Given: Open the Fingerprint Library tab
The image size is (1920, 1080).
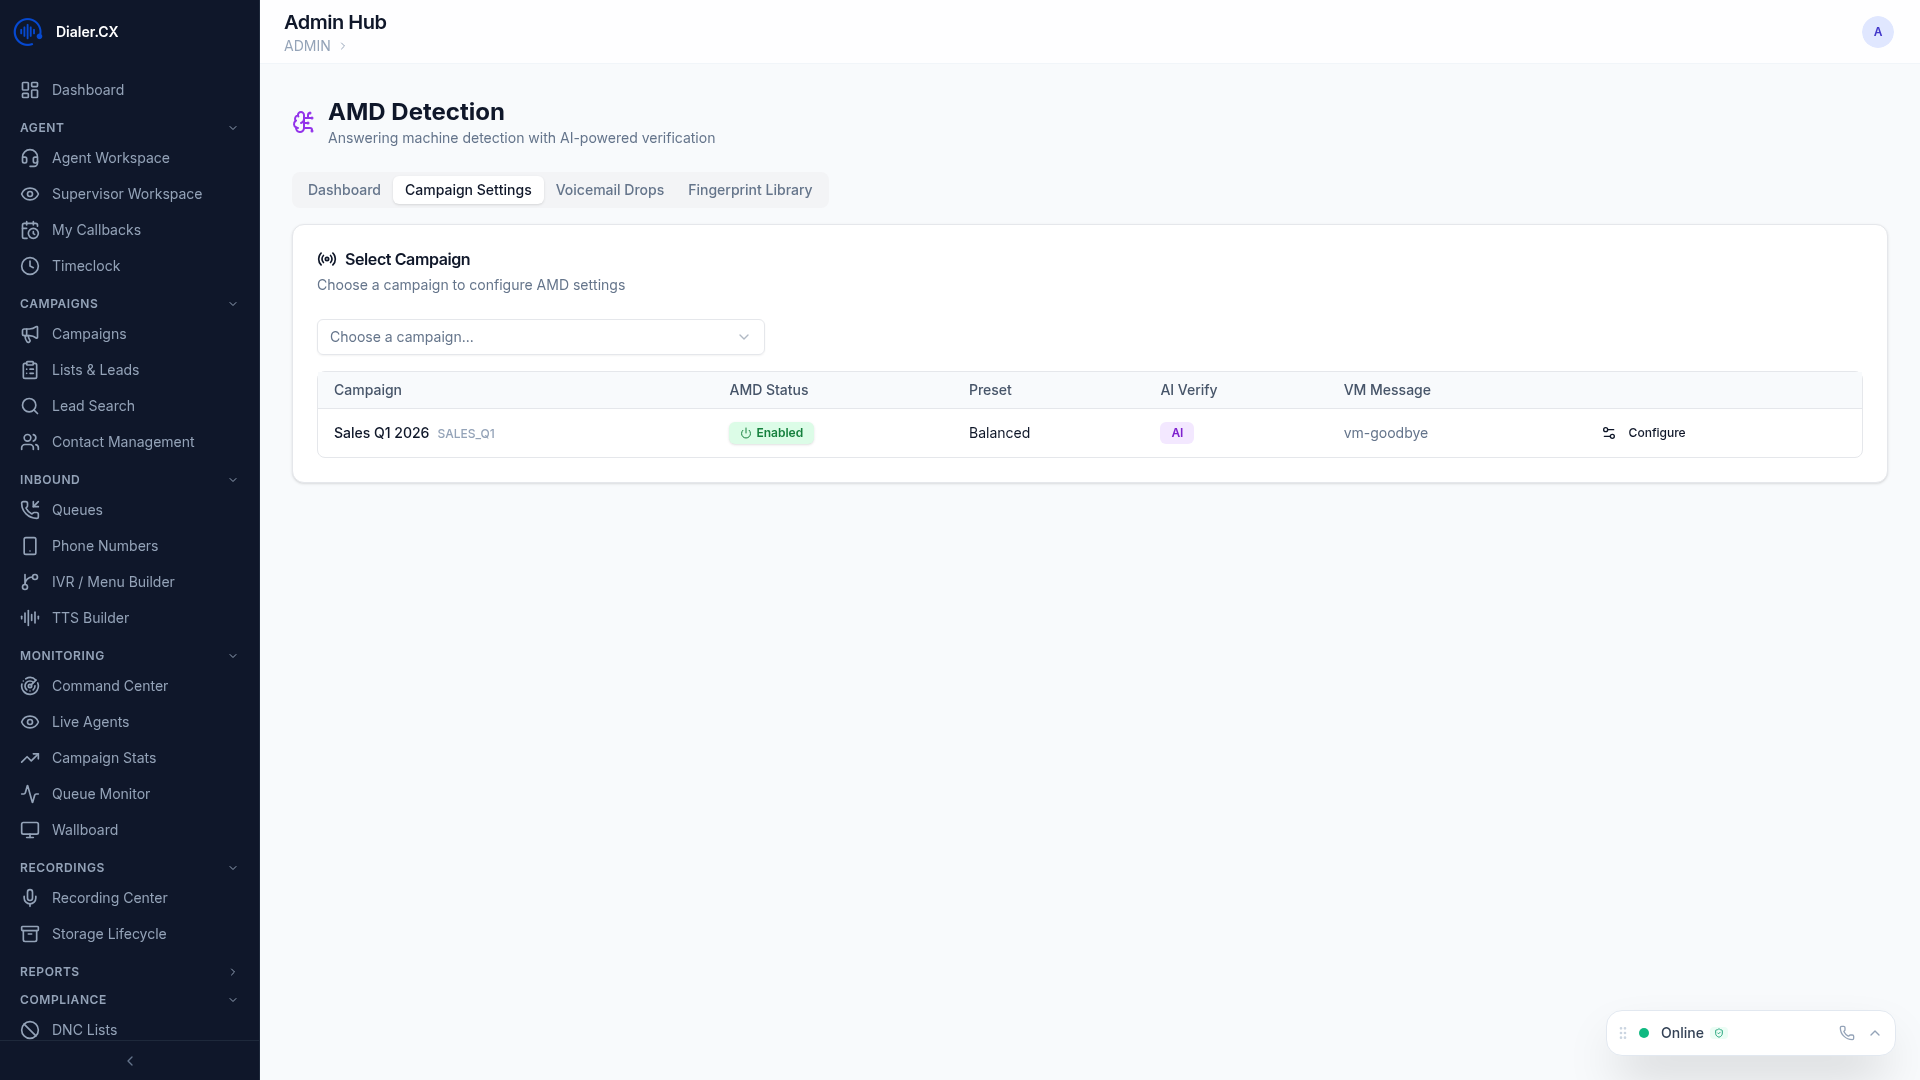Looking at the screenshot, I should click(749, 190).
